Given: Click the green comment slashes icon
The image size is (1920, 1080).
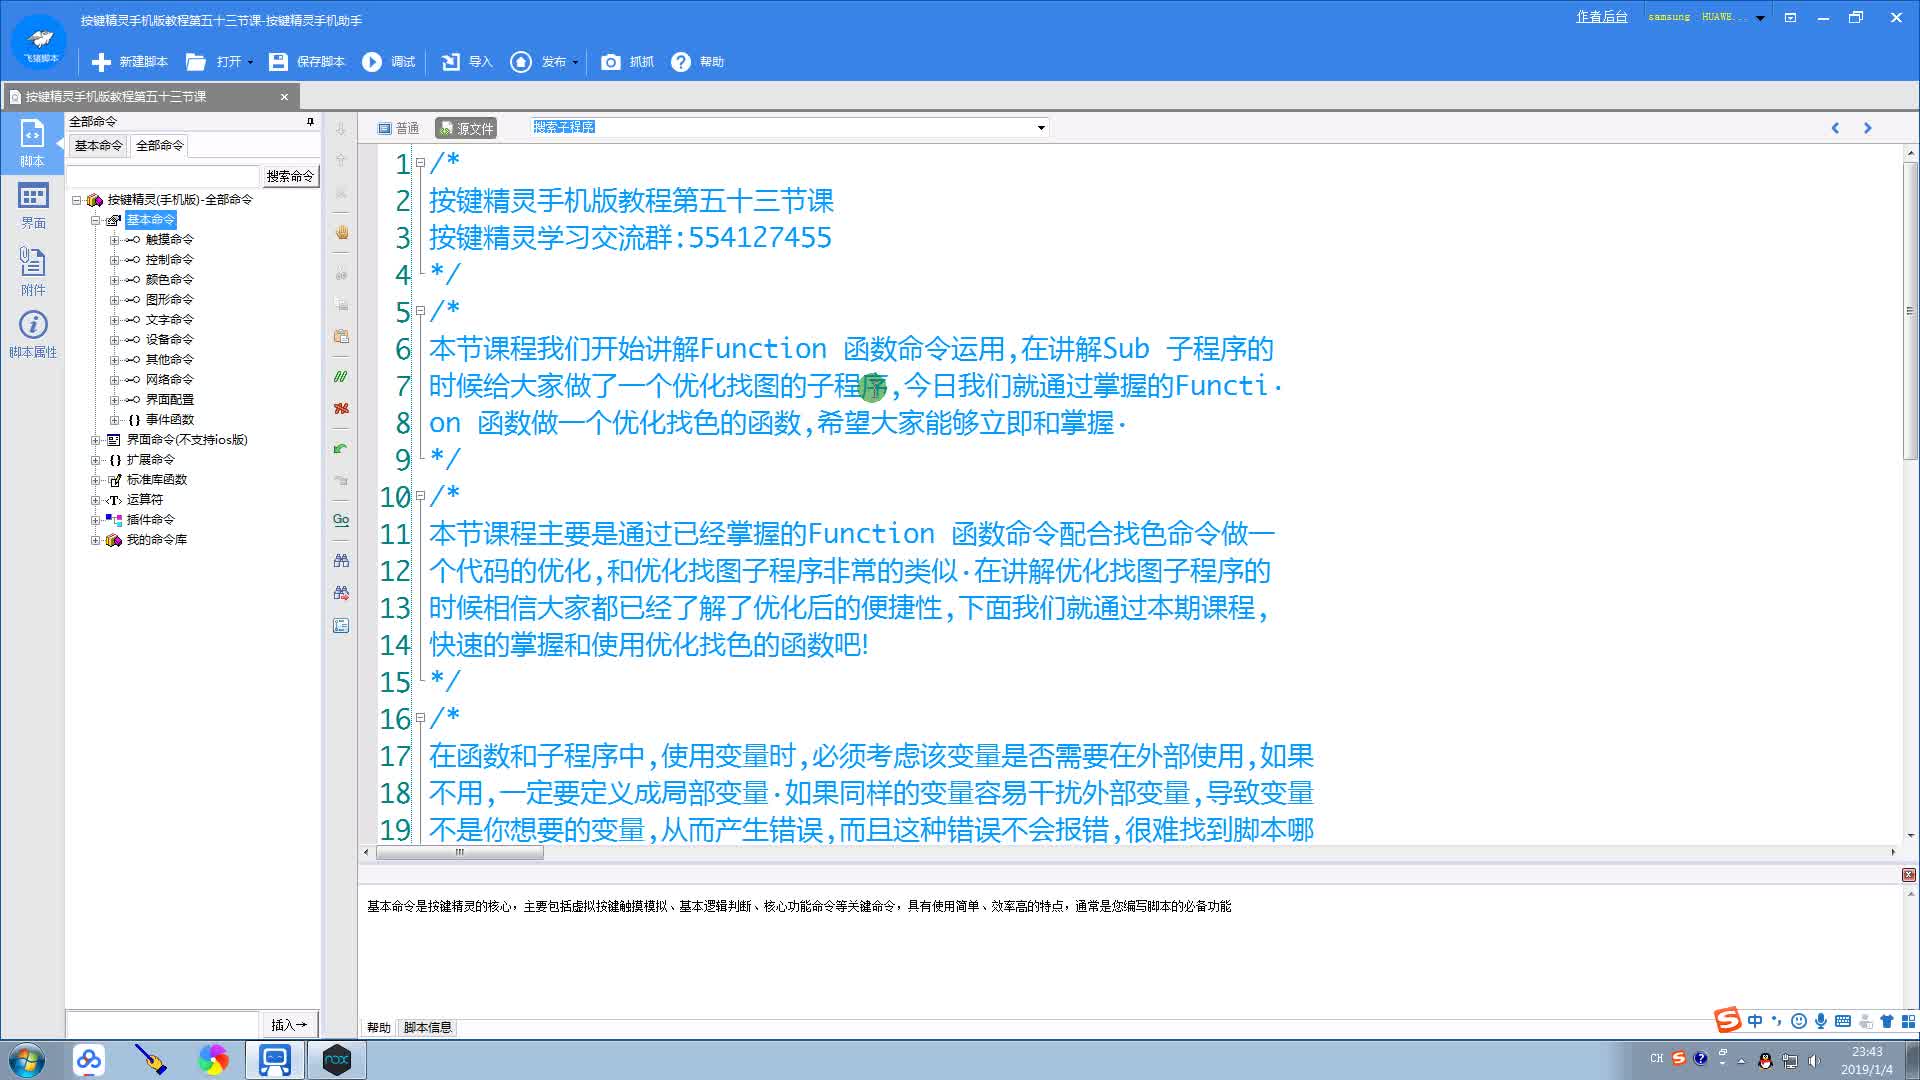Looking at the screenshot, I should point(341,377).
